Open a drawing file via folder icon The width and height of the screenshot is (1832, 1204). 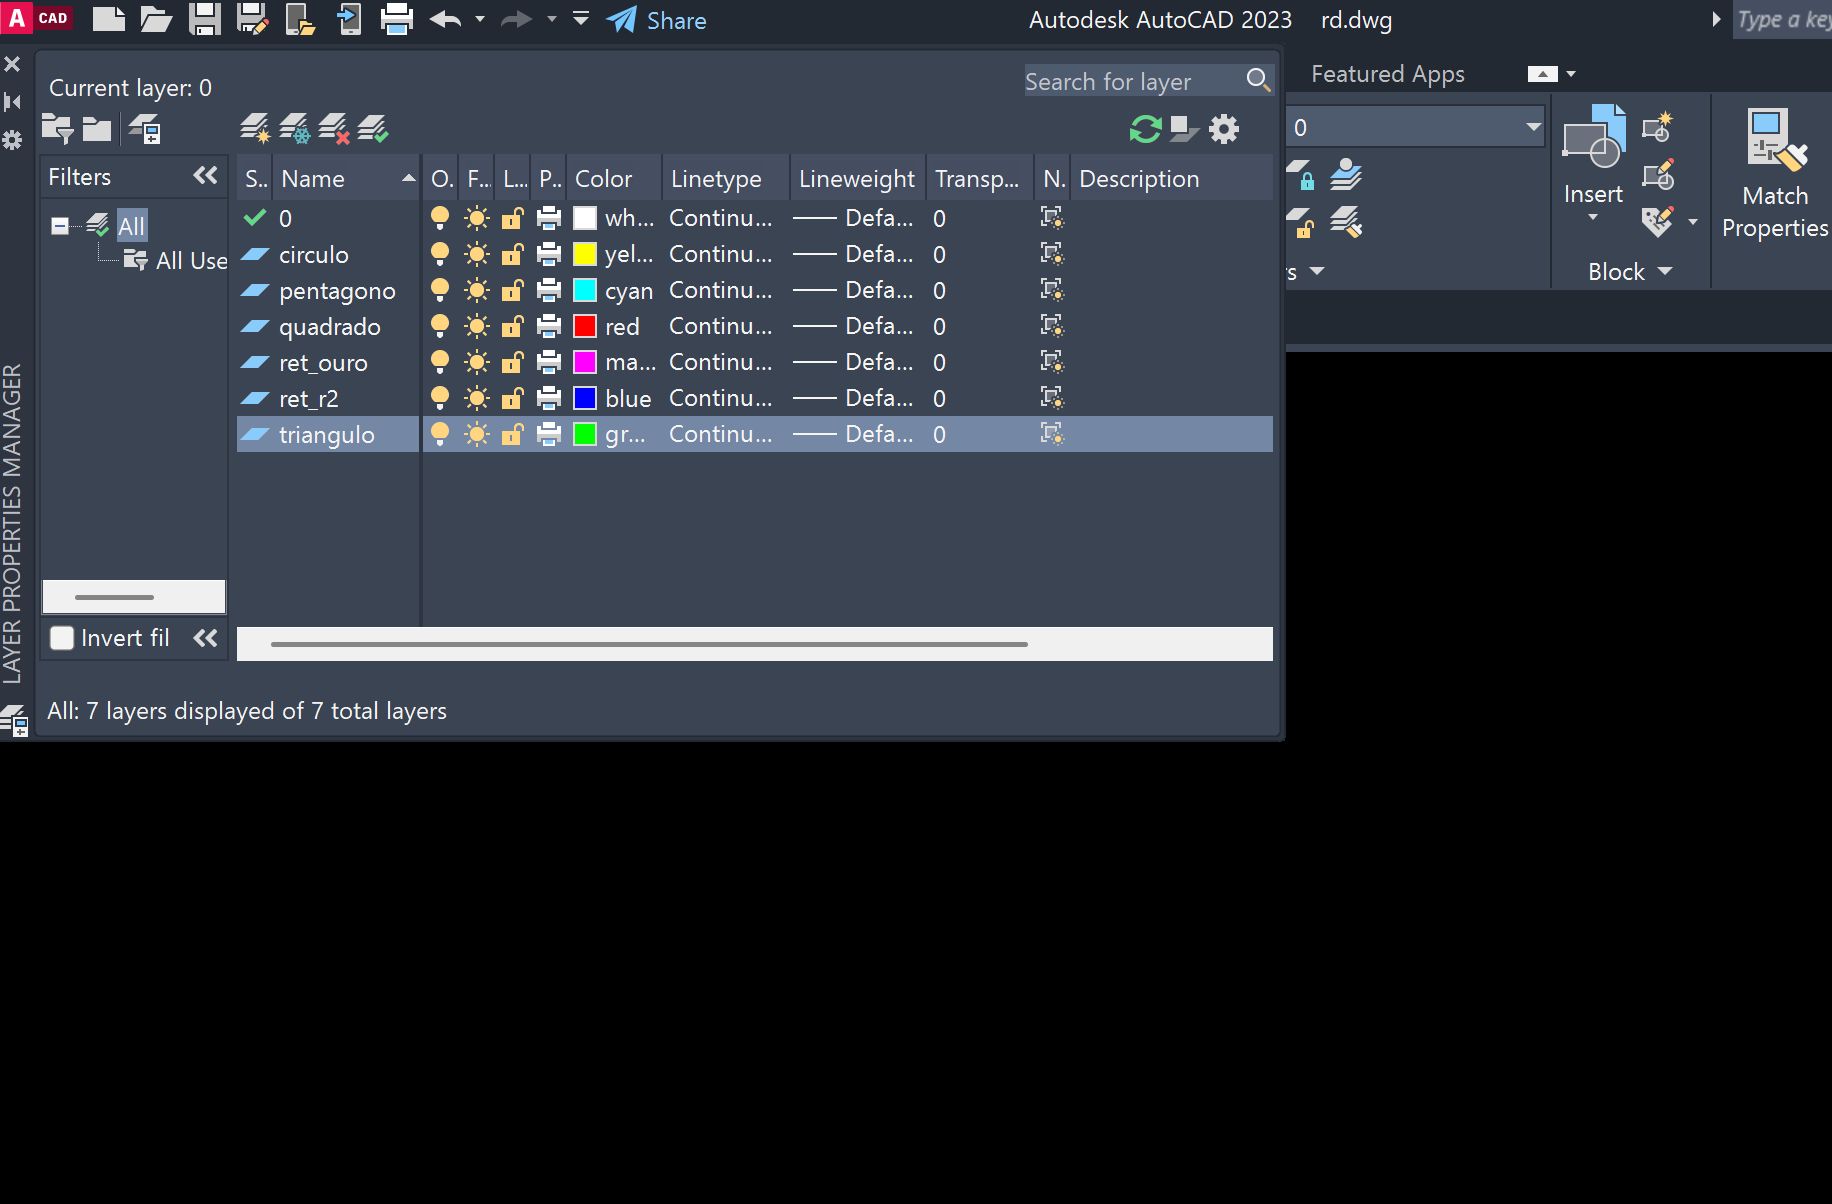click(155, 19)
